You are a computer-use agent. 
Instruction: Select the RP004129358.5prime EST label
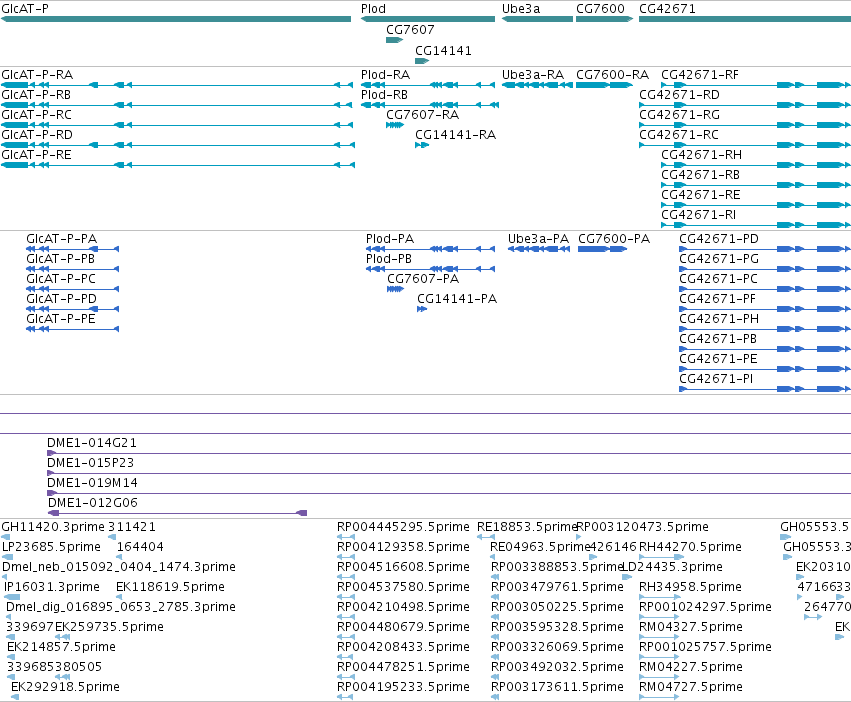(403, 547)
